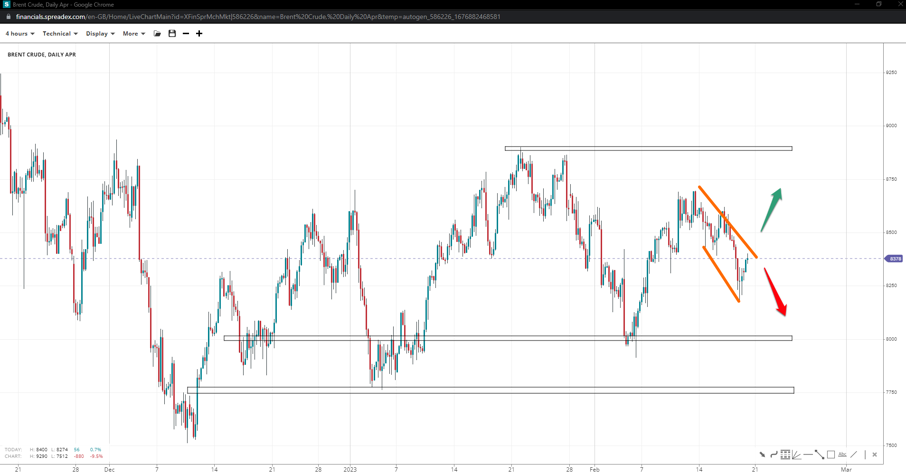Image resolution: width=906 pixels, height=474 pixels.
Task: Zoom out with the minus icon
Action: [186, 34]
